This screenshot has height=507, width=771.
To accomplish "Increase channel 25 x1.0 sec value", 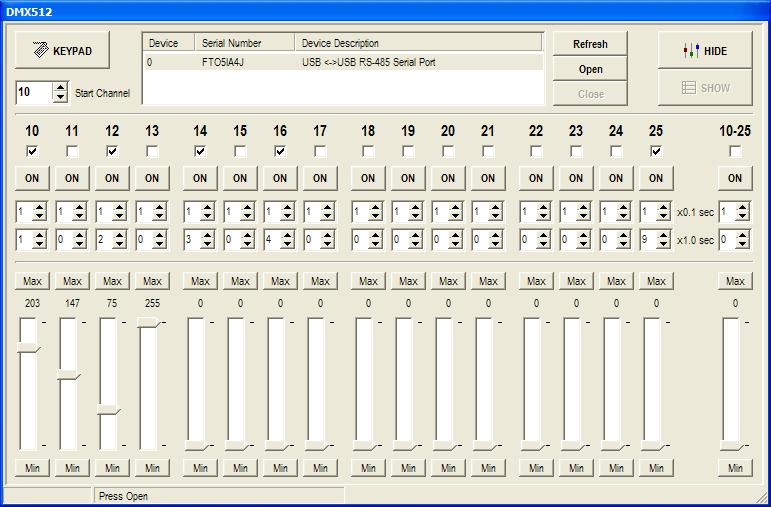I will point(663,236).
